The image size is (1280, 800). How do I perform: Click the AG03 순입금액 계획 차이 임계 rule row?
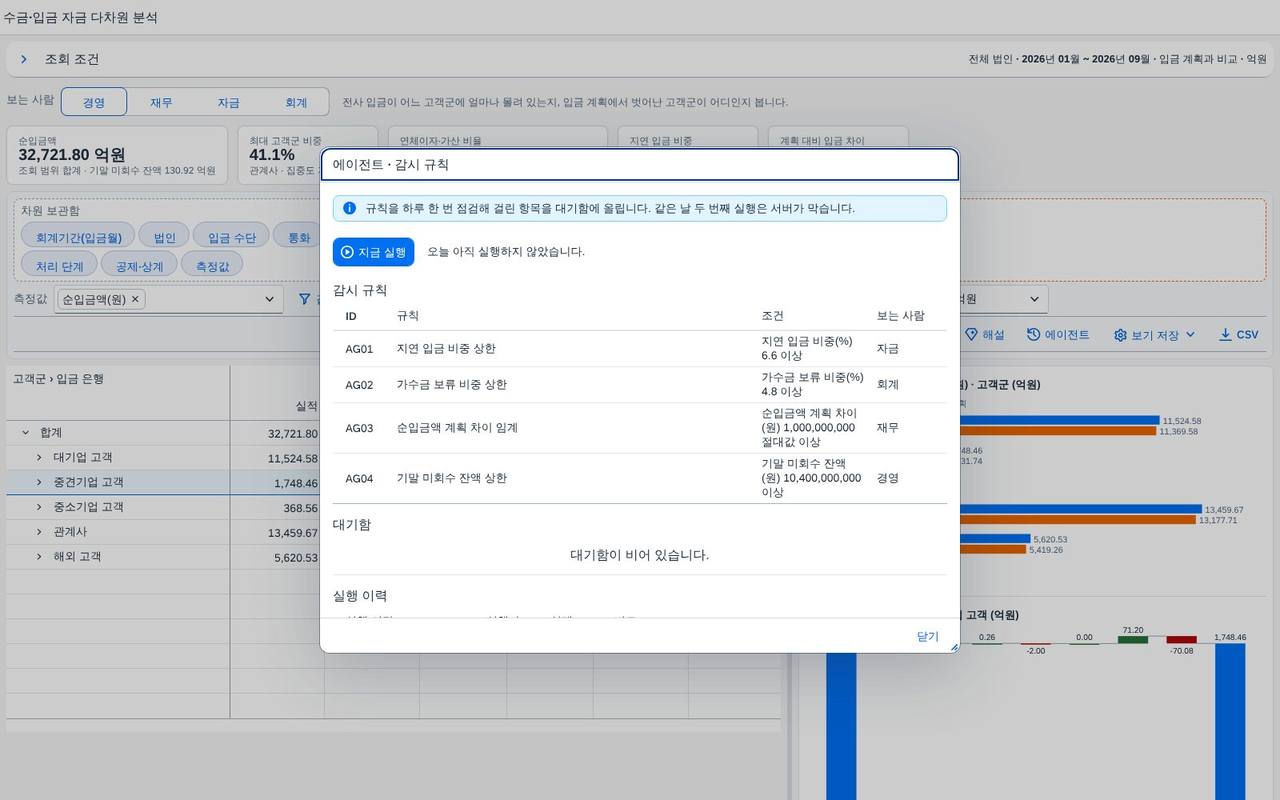[640, 428]
